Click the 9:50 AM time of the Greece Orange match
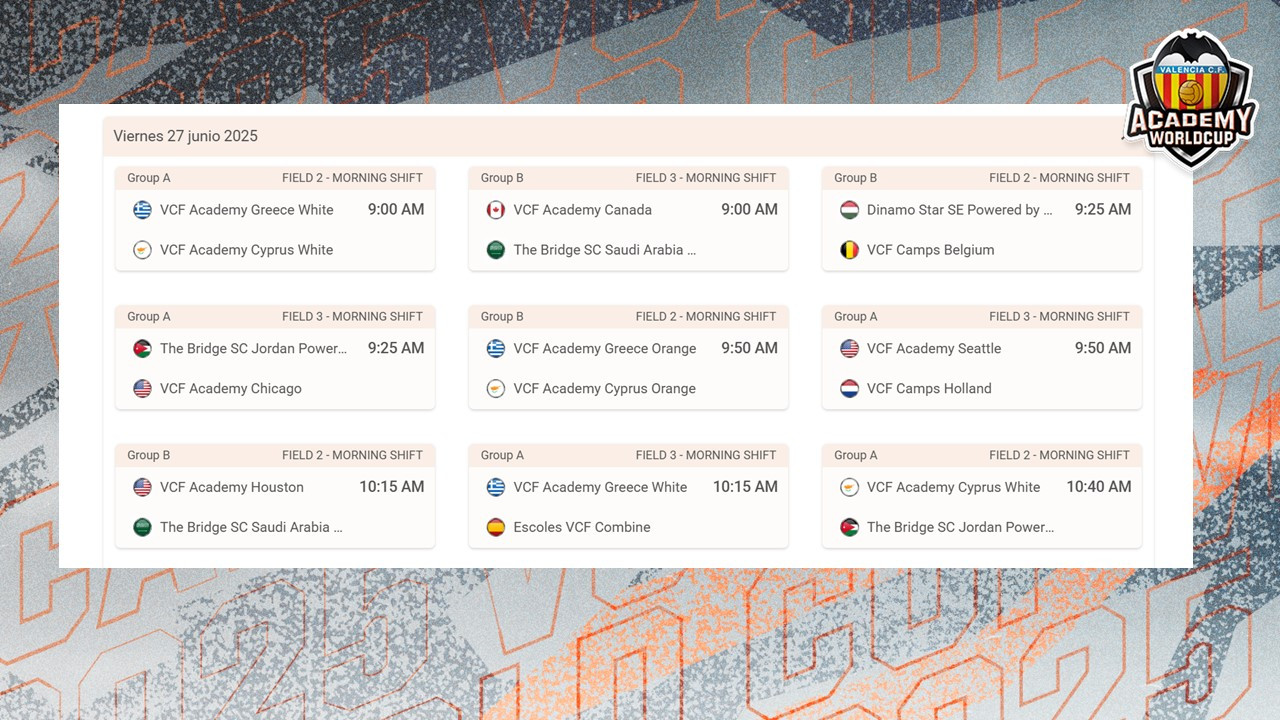 point(750,349)
